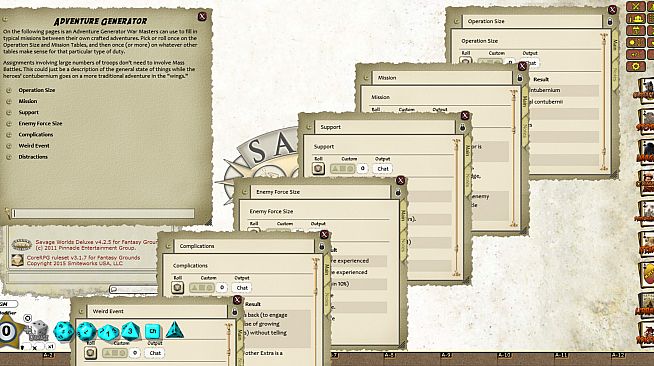Viewport: 654px width, 366px height.
Task: Click the link icon left of Mission title
Action: coord(366,78)
